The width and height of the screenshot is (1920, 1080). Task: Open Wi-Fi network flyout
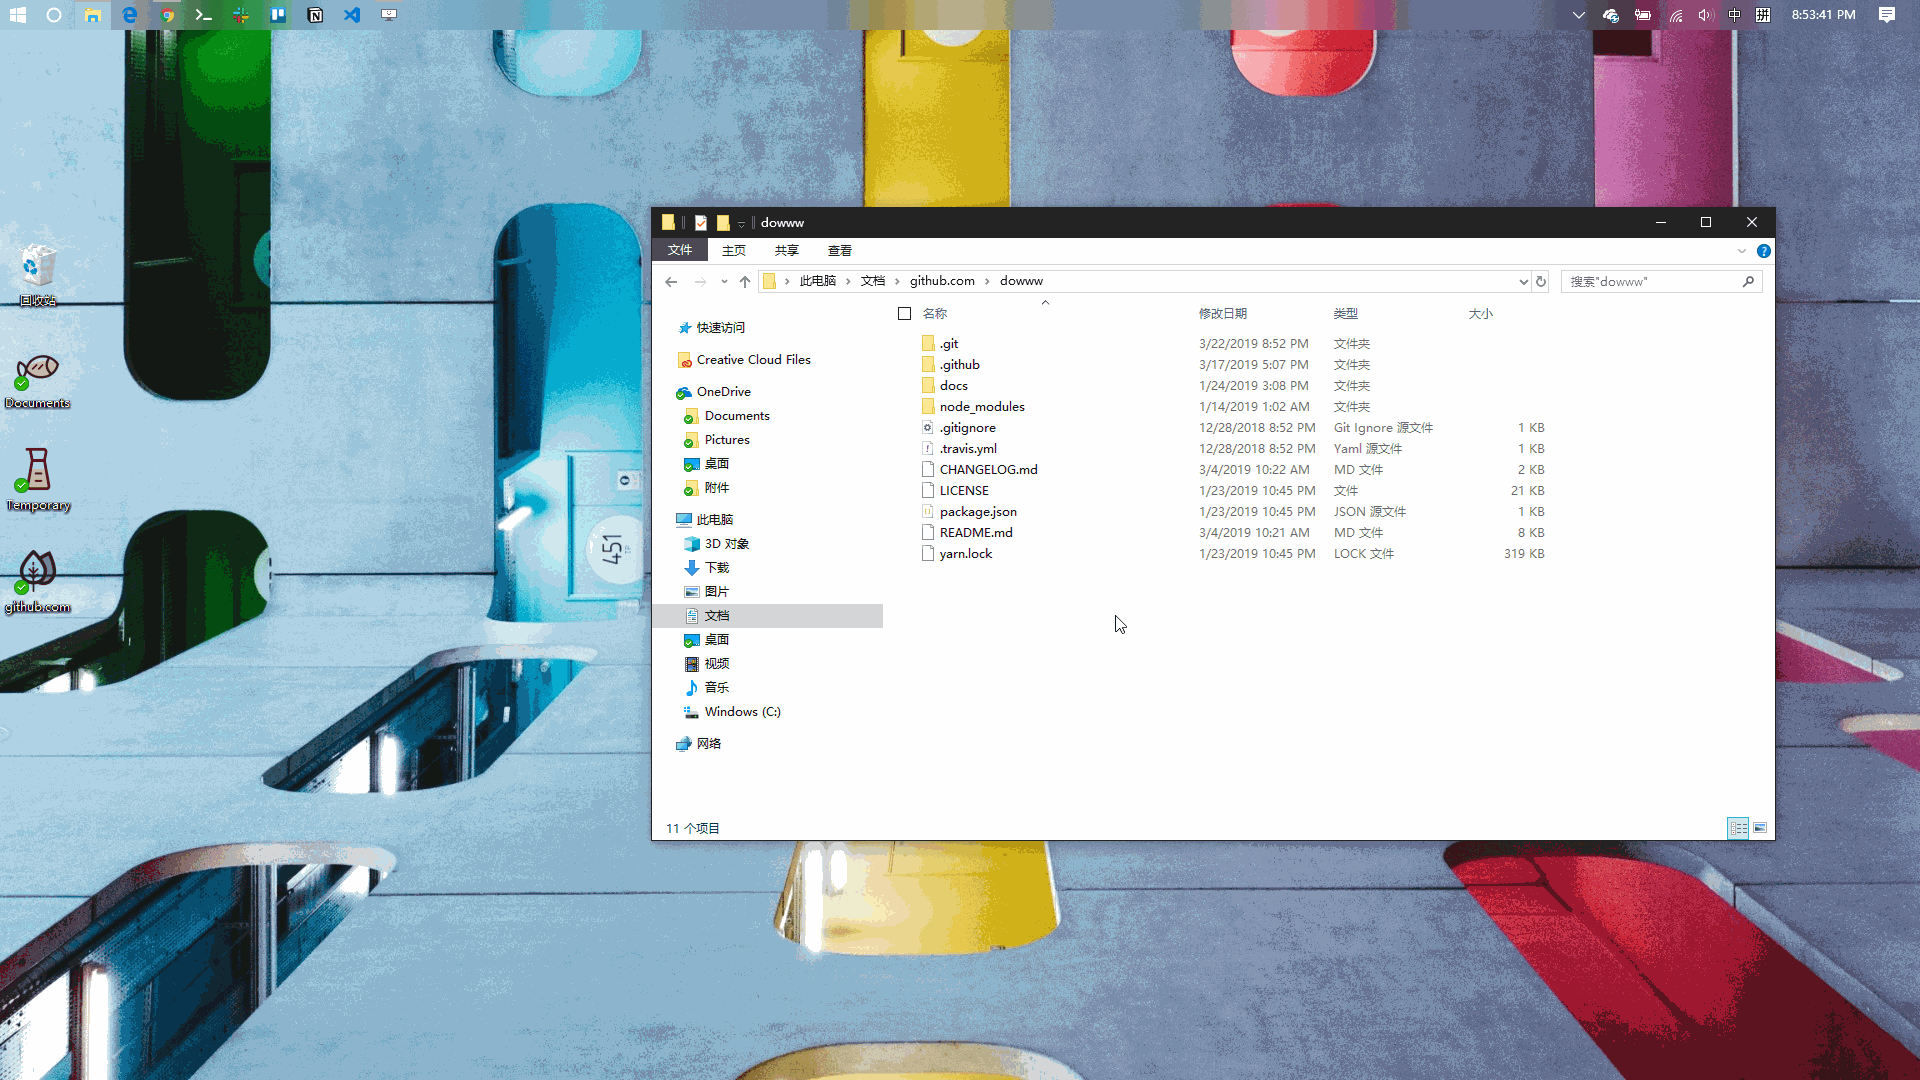point(1676,15)
